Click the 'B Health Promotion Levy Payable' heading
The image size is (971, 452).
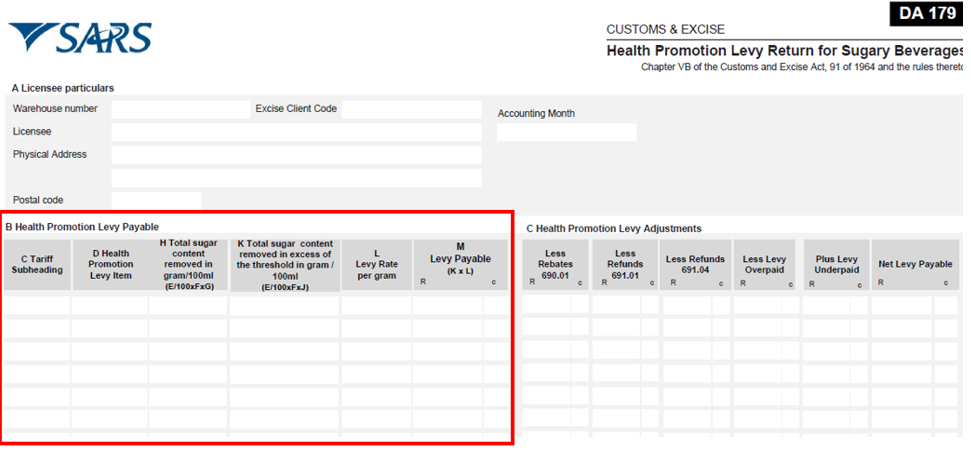pos(82,227)
